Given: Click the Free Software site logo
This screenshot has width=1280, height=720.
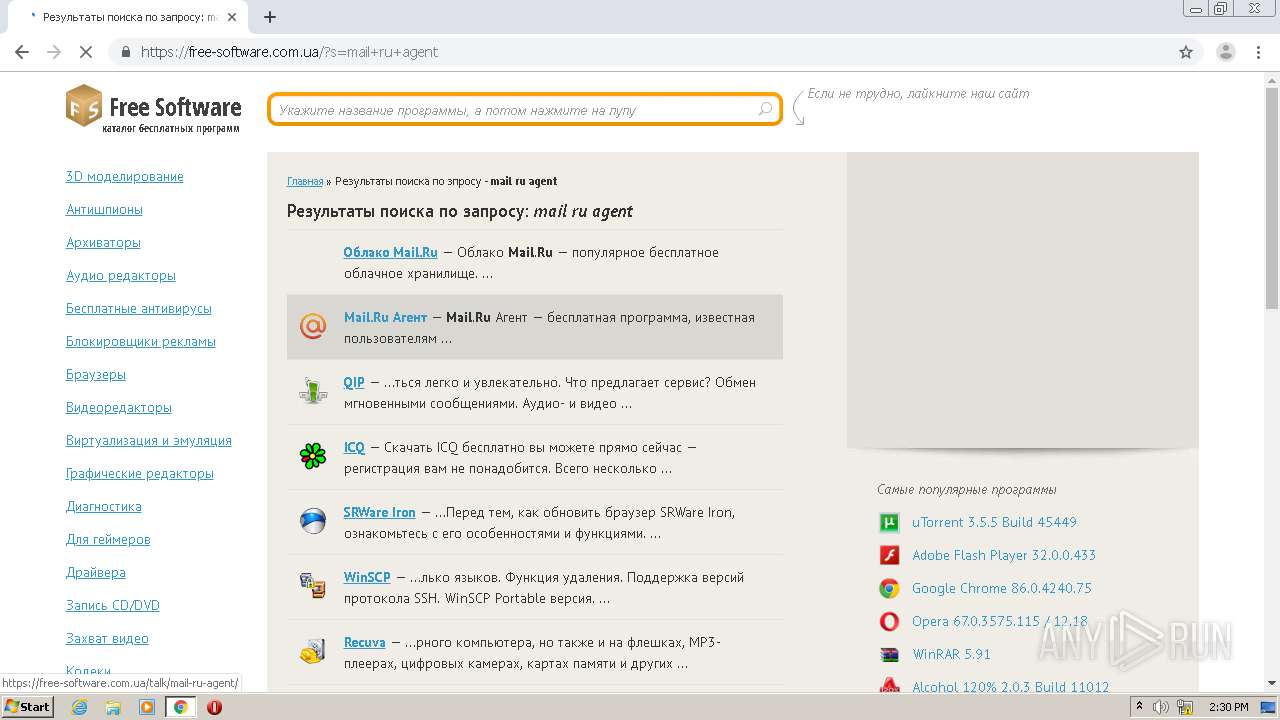Looking at the screenshot, I should pyautogui.click(x=154, y=110).
